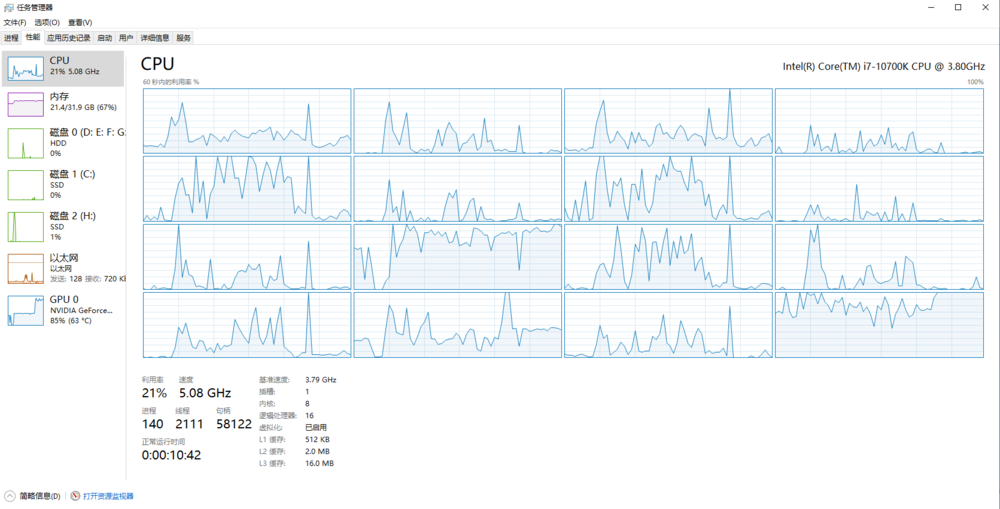Select 磁盘 2 (H:) SSD thumbnail
The width and height of the screenshot is (1000, 509).
(26, 227)
